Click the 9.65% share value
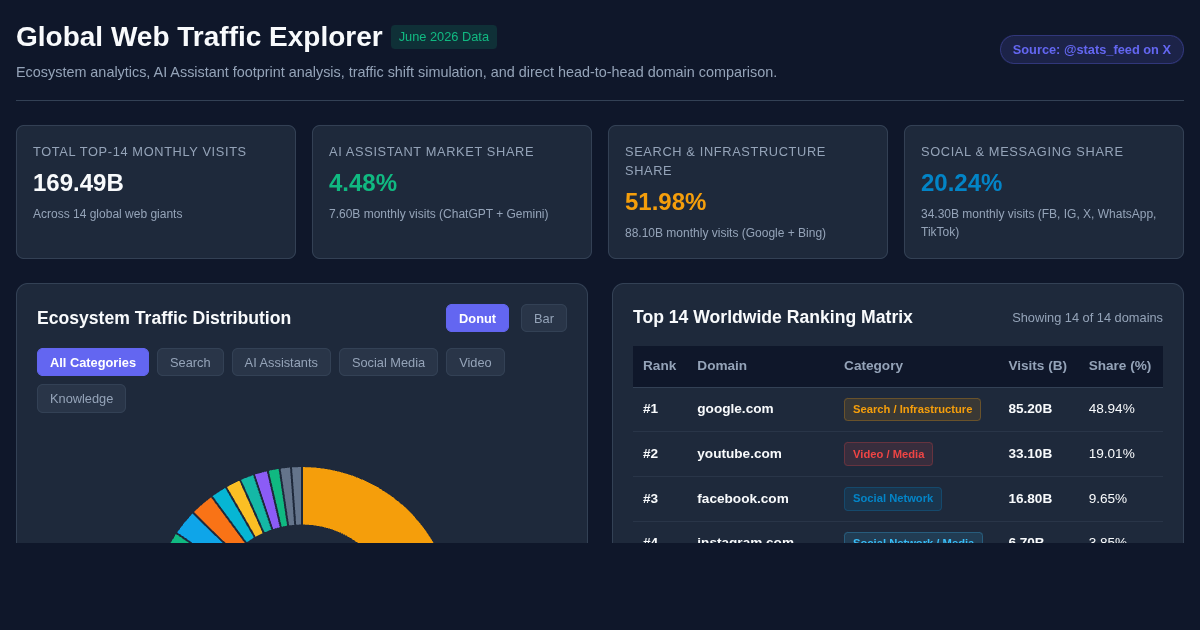 pyautogui.click(x=1108, y=499)
